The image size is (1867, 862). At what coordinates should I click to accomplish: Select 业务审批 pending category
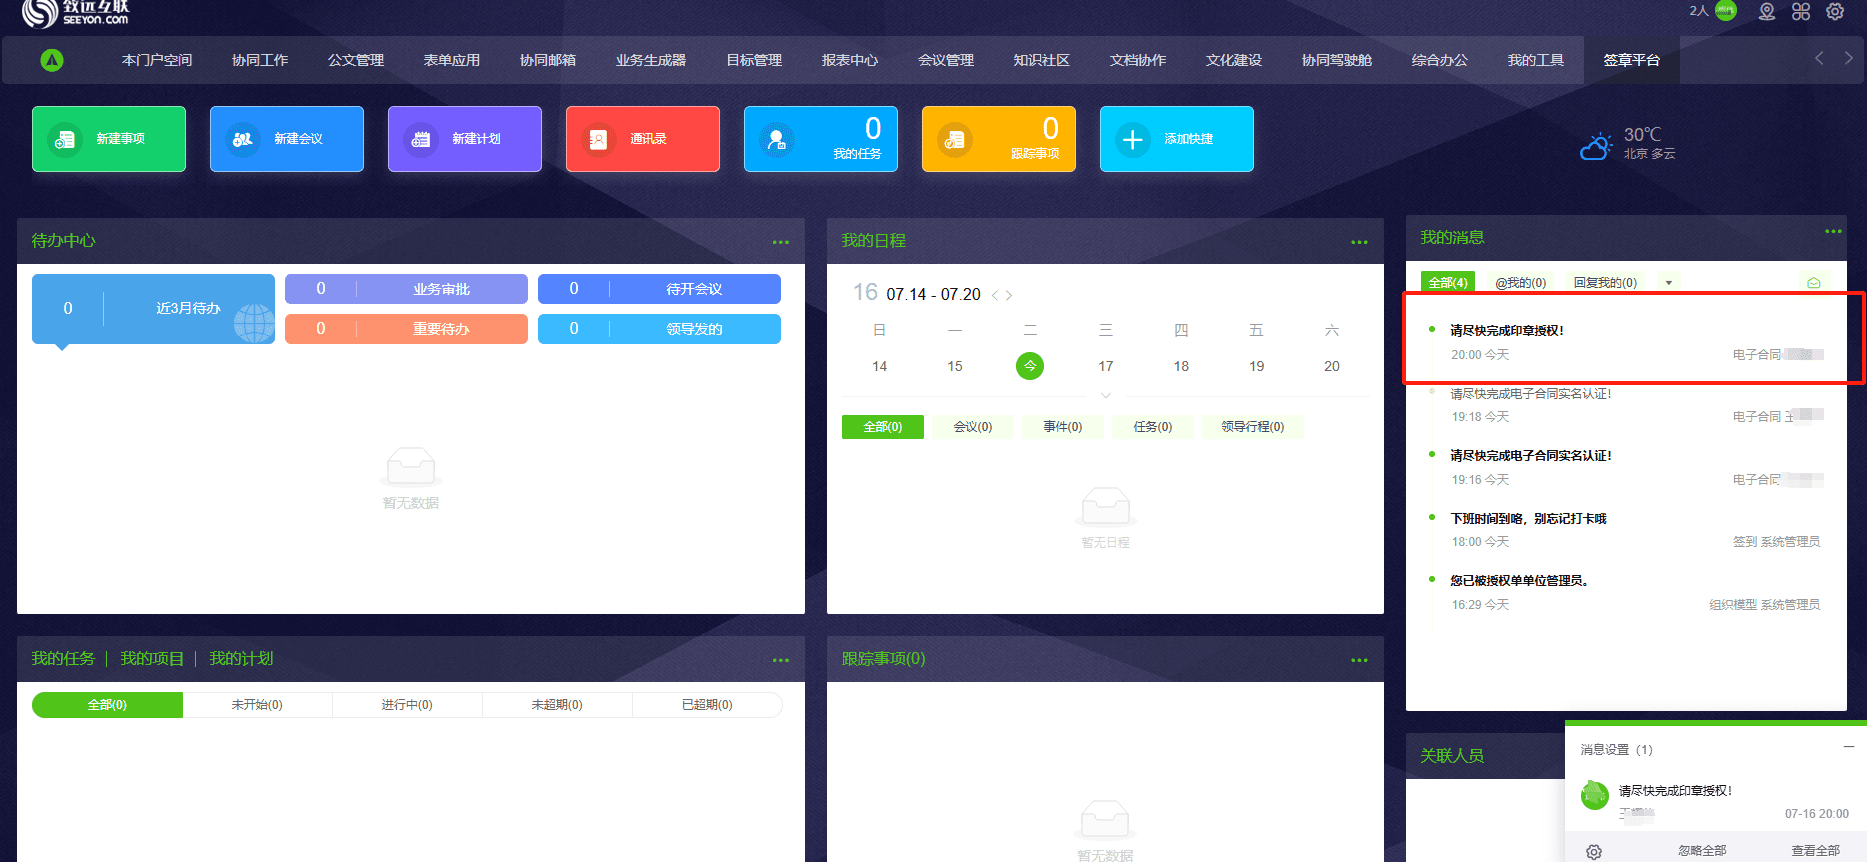(406, 289)
